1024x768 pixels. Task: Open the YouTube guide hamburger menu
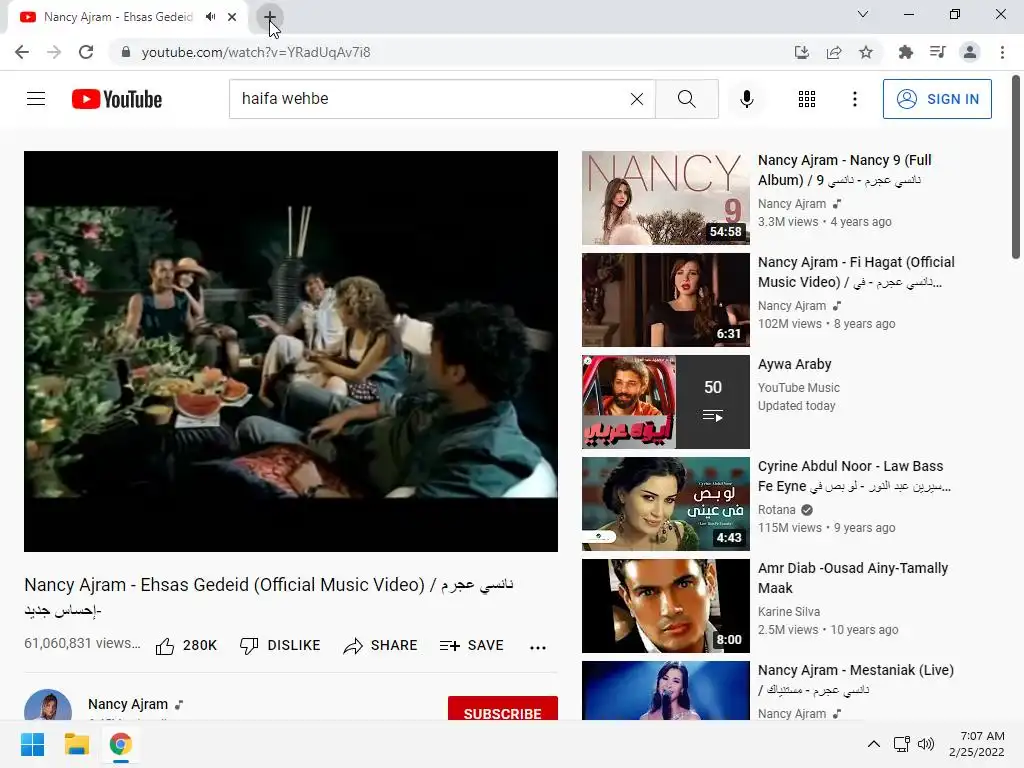tap(36, 99)
